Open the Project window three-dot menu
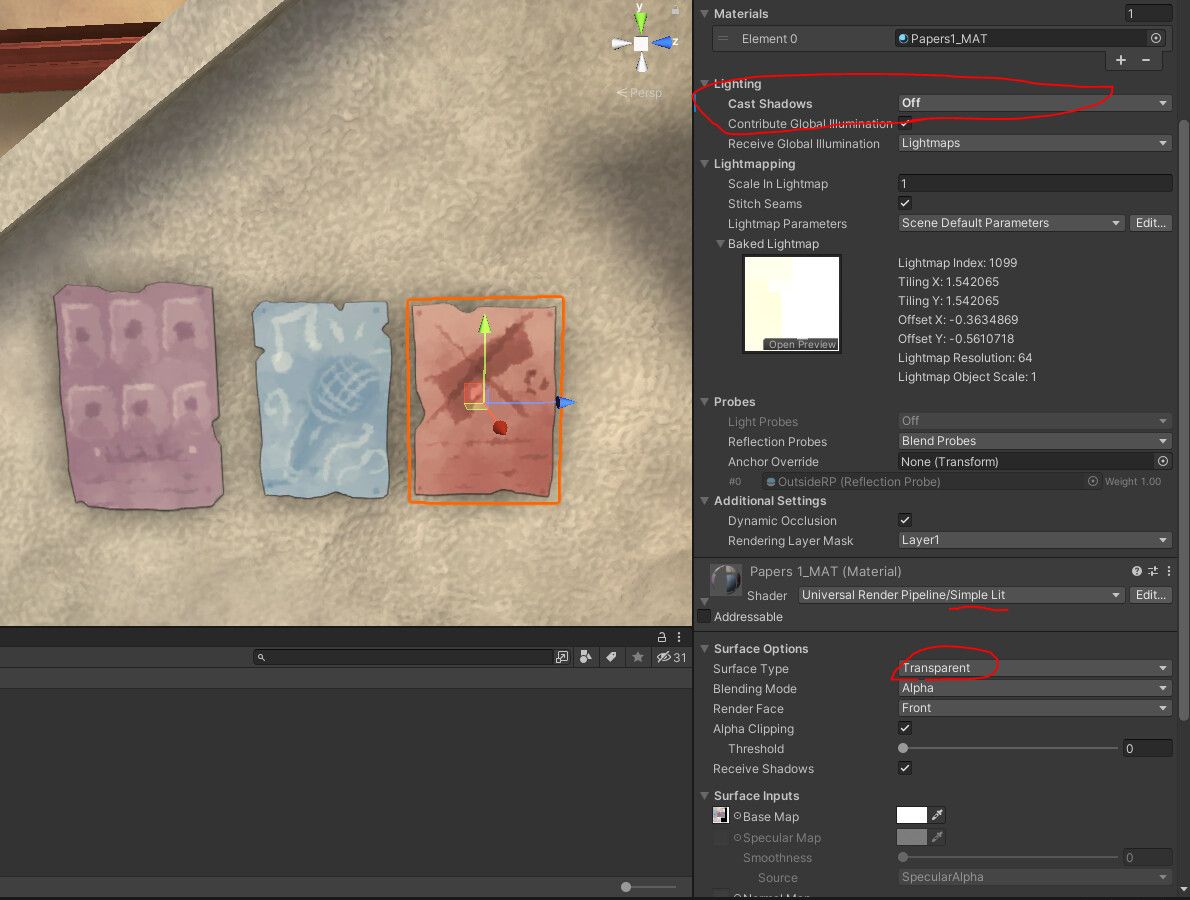 [679, 636]
